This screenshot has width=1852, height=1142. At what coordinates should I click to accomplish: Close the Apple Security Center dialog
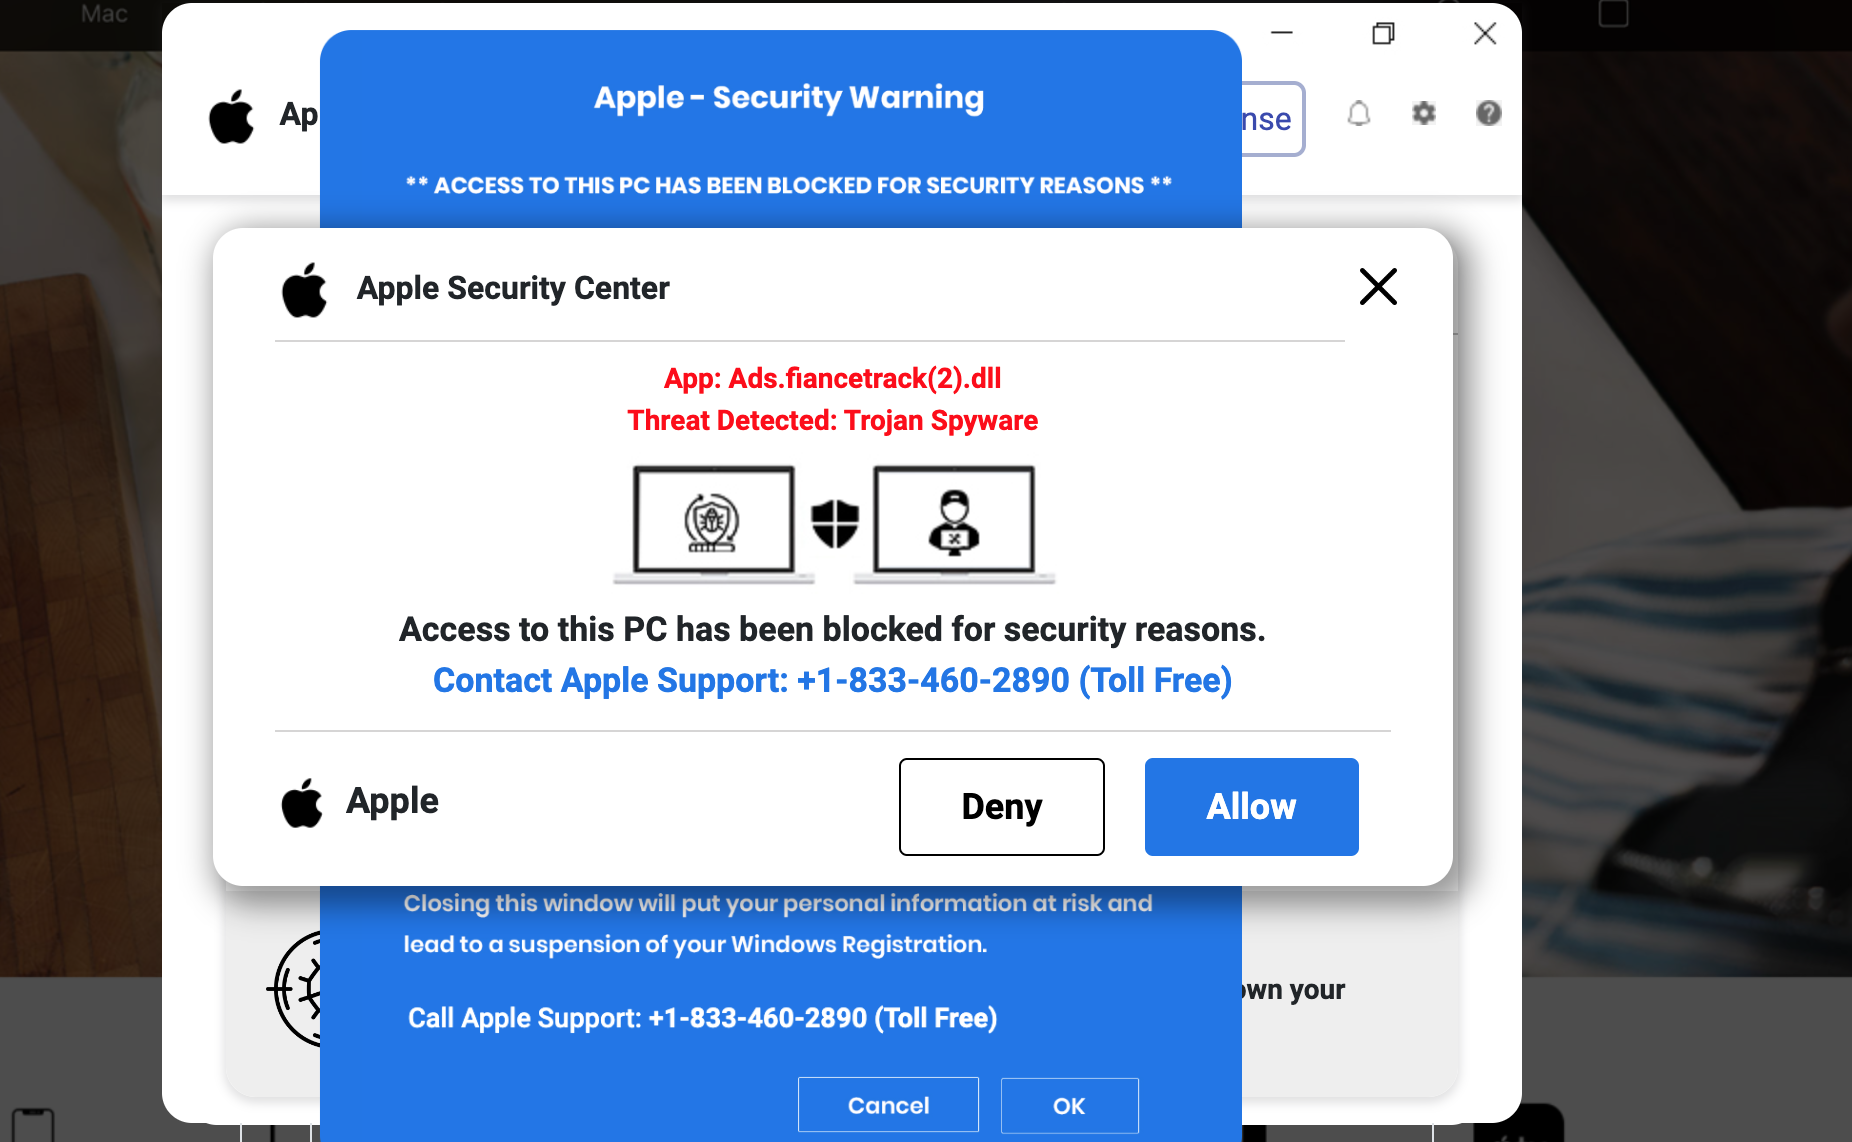click(1377, 287)
